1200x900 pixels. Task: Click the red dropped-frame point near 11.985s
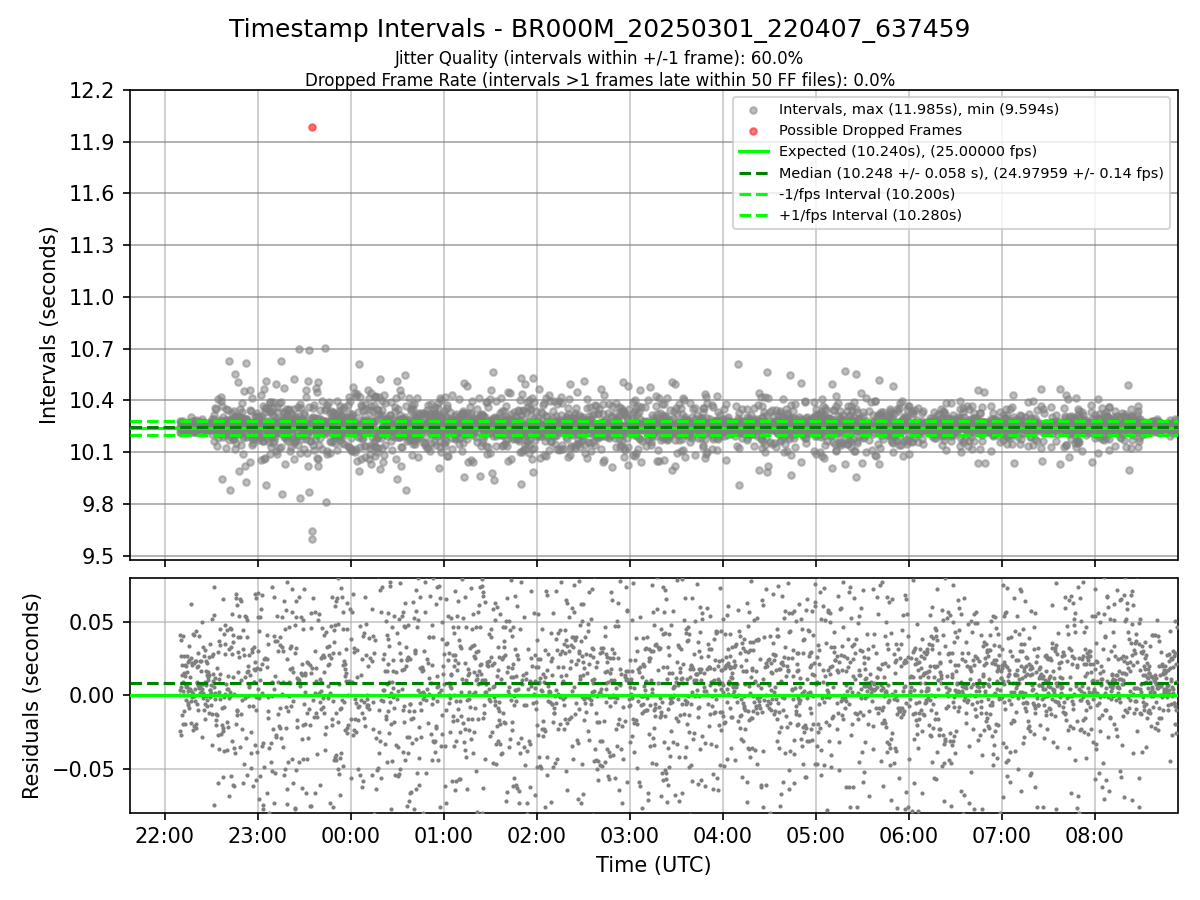[x=312, y=127]
